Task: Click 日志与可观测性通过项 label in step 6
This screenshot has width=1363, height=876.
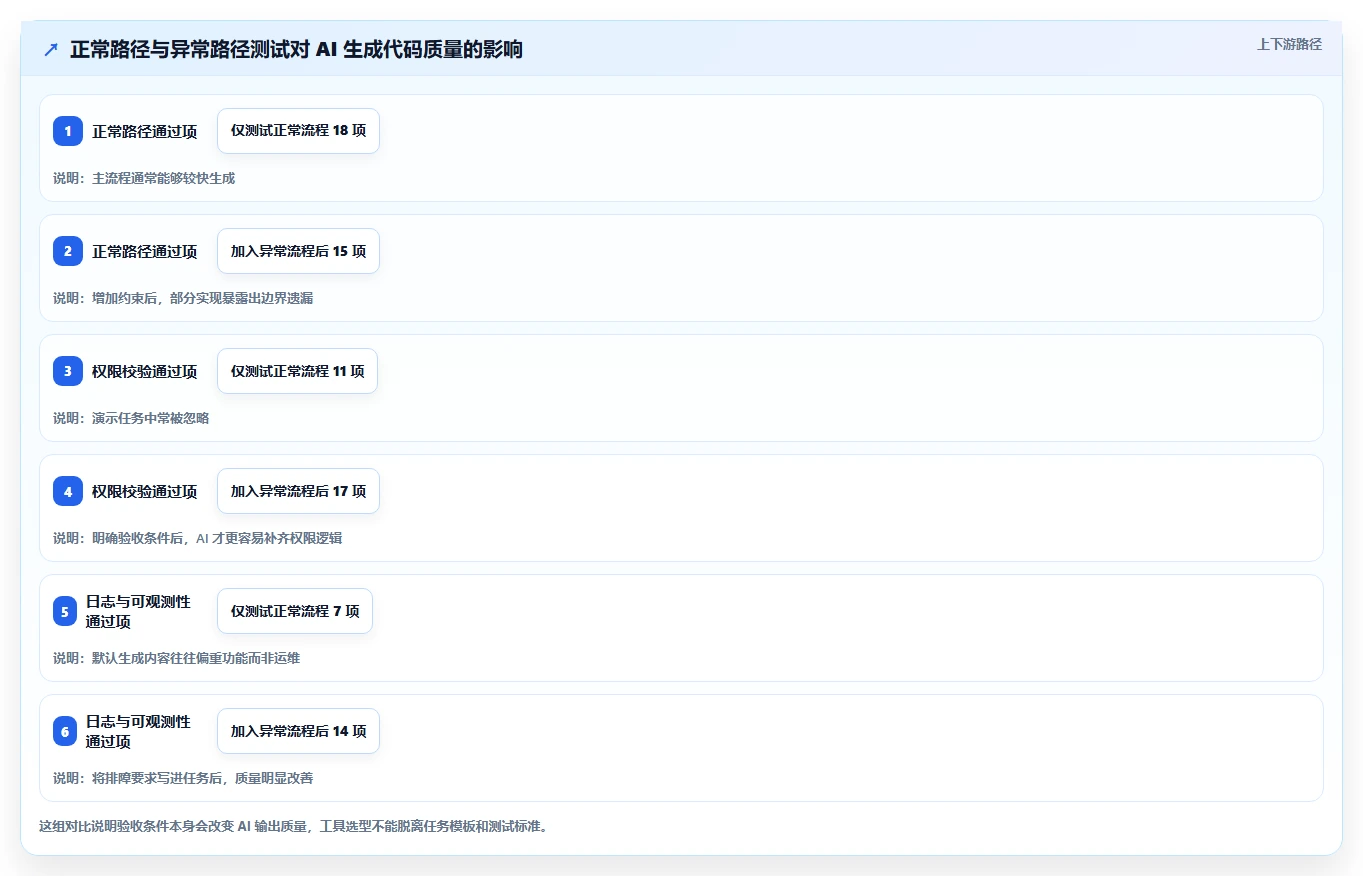Action: click(138, 731)
